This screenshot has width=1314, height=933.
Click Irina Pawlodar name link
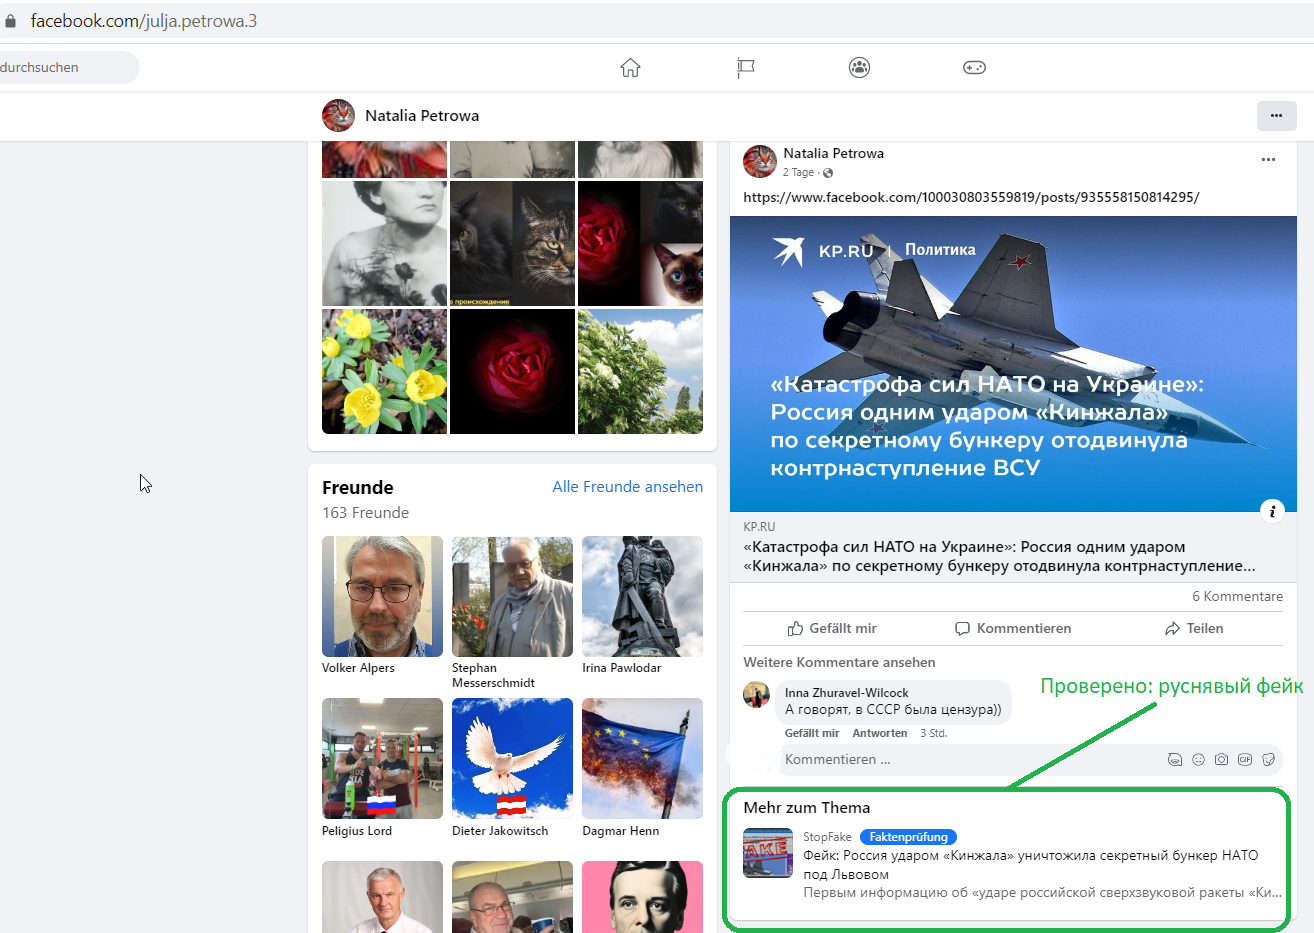(x=621, y=668)
